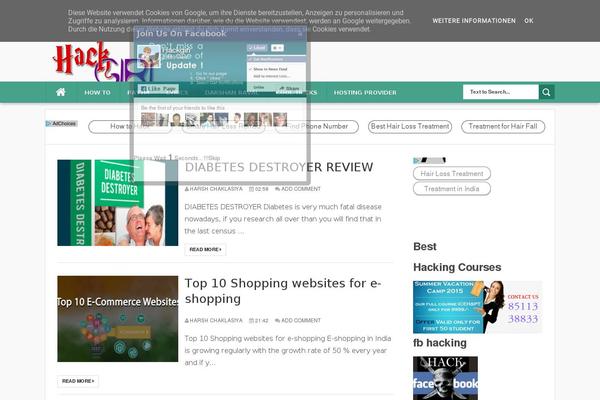600x400 pixels.
Task: Click the sidebar Hair Loss Treatment ad
Action: pos(452,174)
